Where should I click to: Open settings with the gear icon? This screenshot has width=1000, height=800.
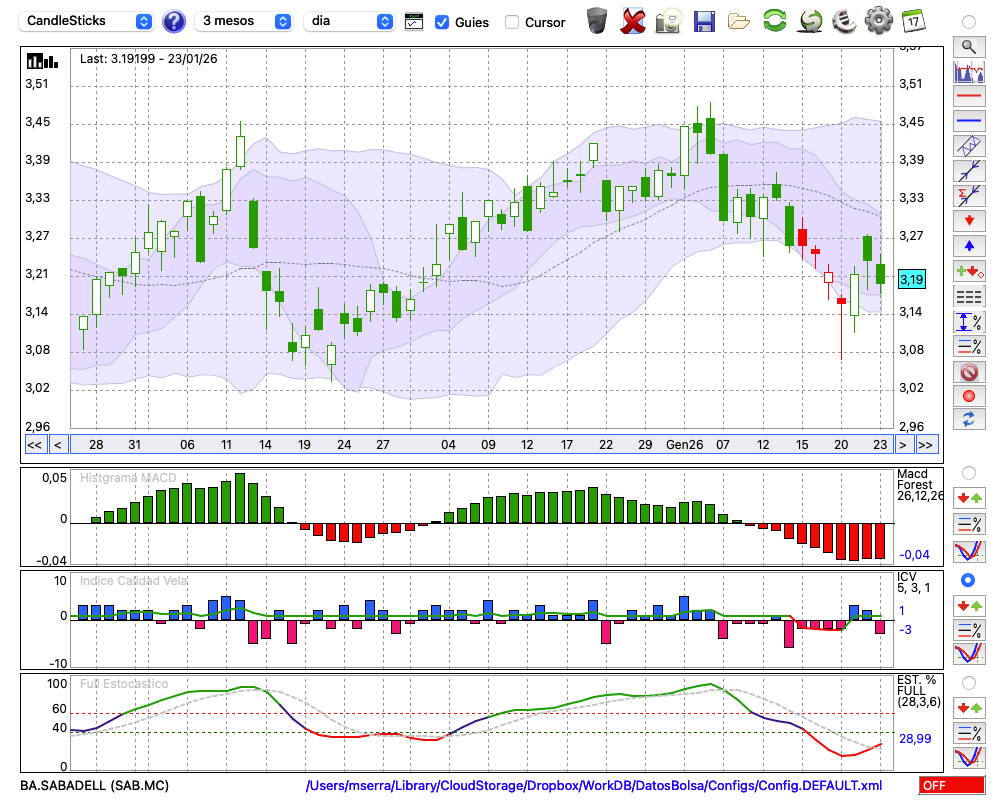pos(878,21)
